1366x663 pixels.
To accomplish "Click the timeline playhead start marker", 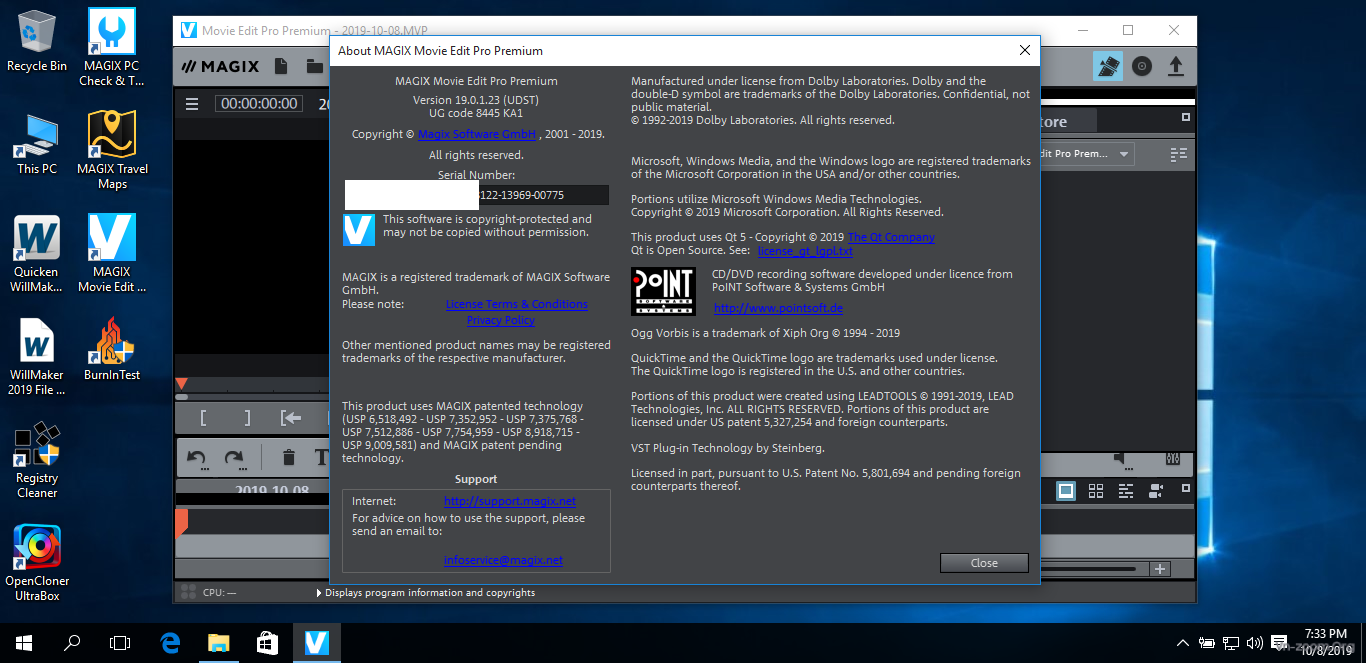I will (181, 524).
